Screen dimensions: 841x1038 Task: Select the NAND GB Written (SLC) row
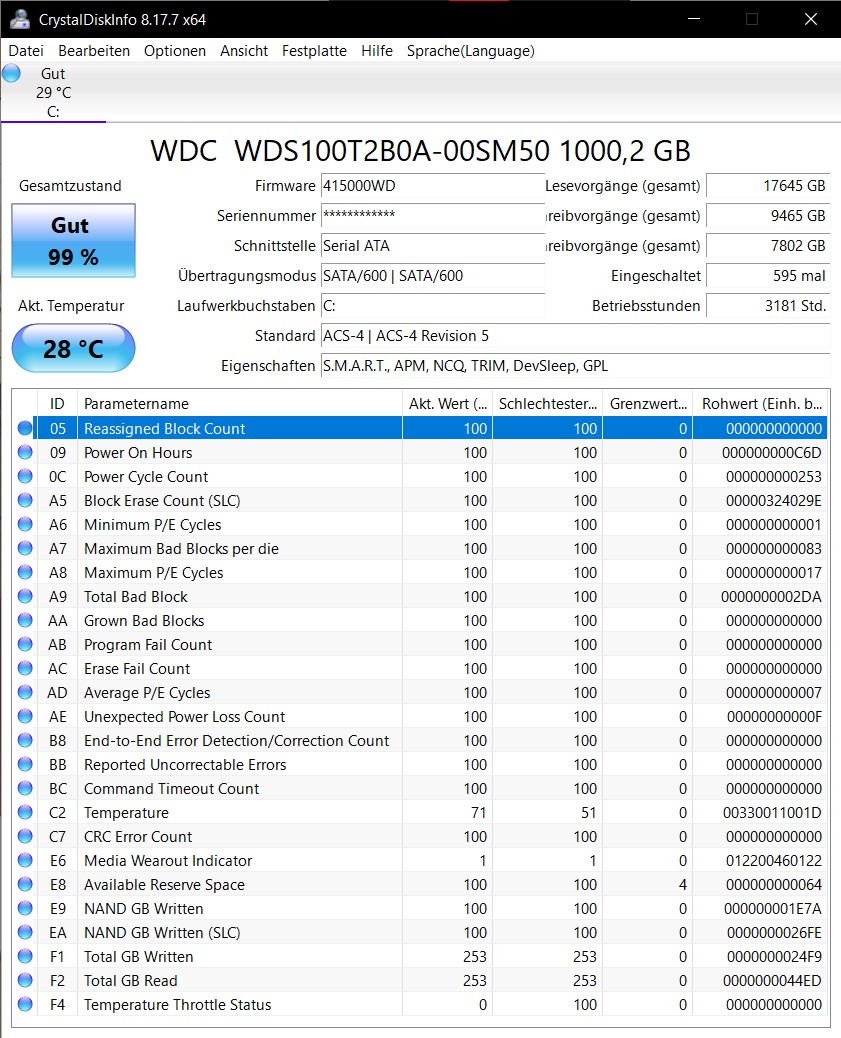(x=420, y=932)
